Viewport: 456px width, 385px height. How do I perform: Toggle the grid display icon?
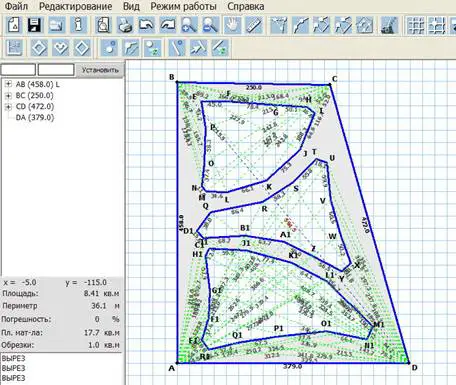(x=415, y=25)
